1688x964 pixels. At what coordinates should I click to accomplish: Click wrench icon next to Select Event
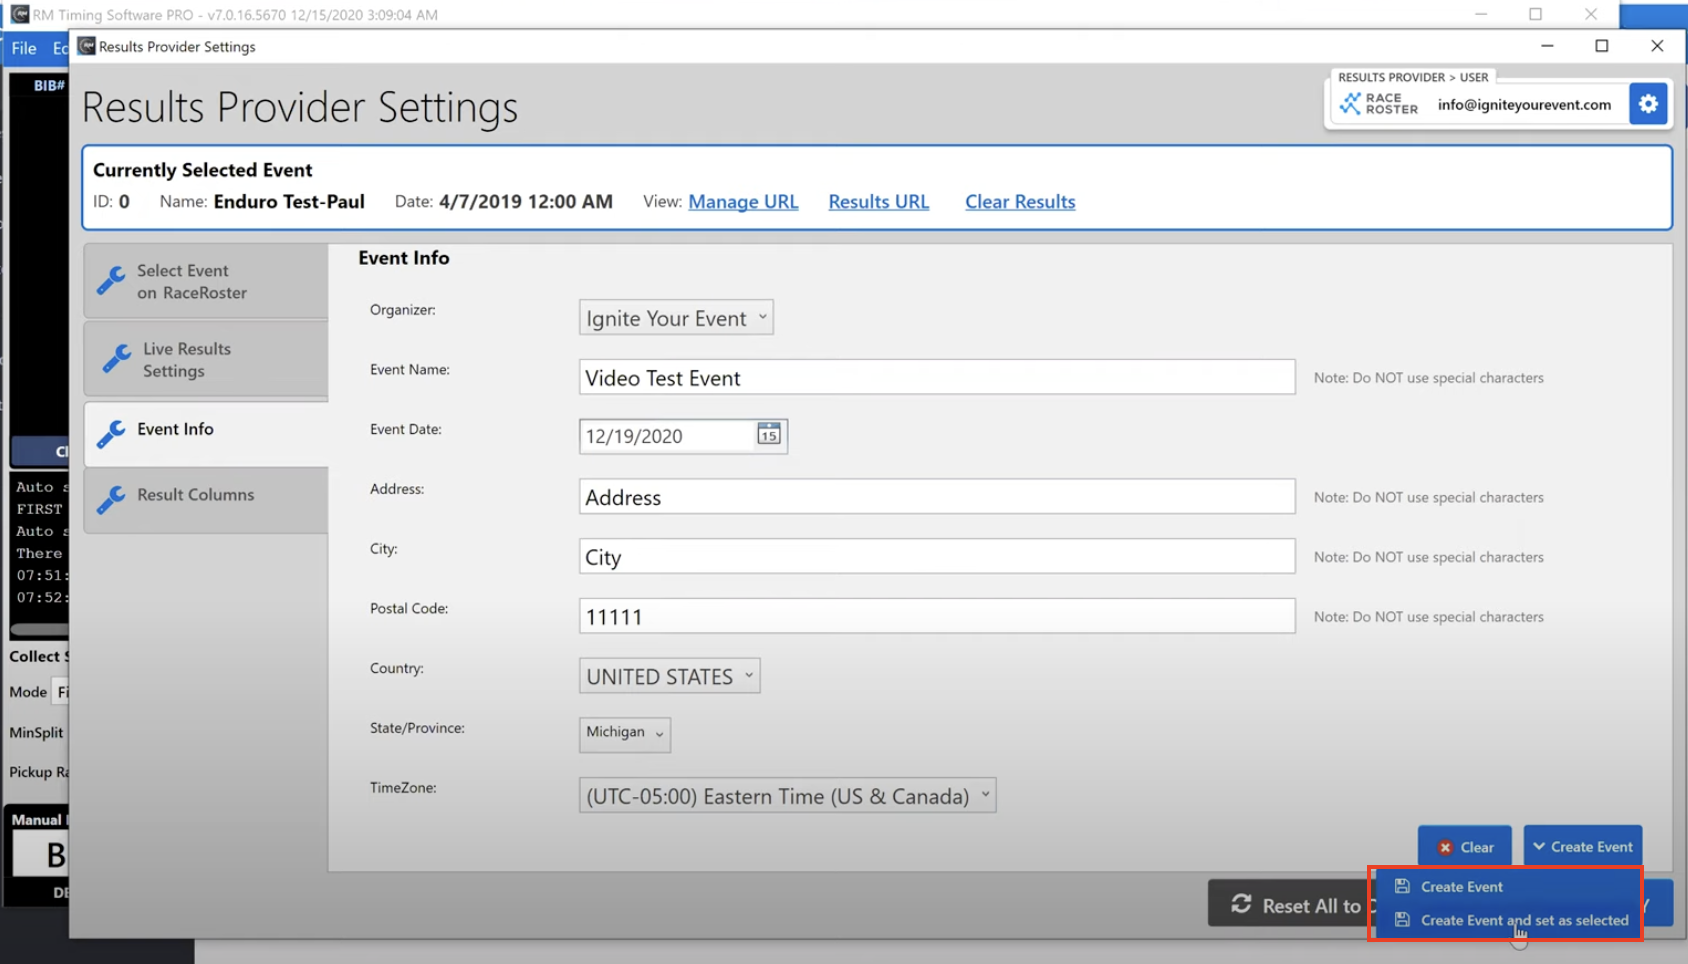(111, 281)
